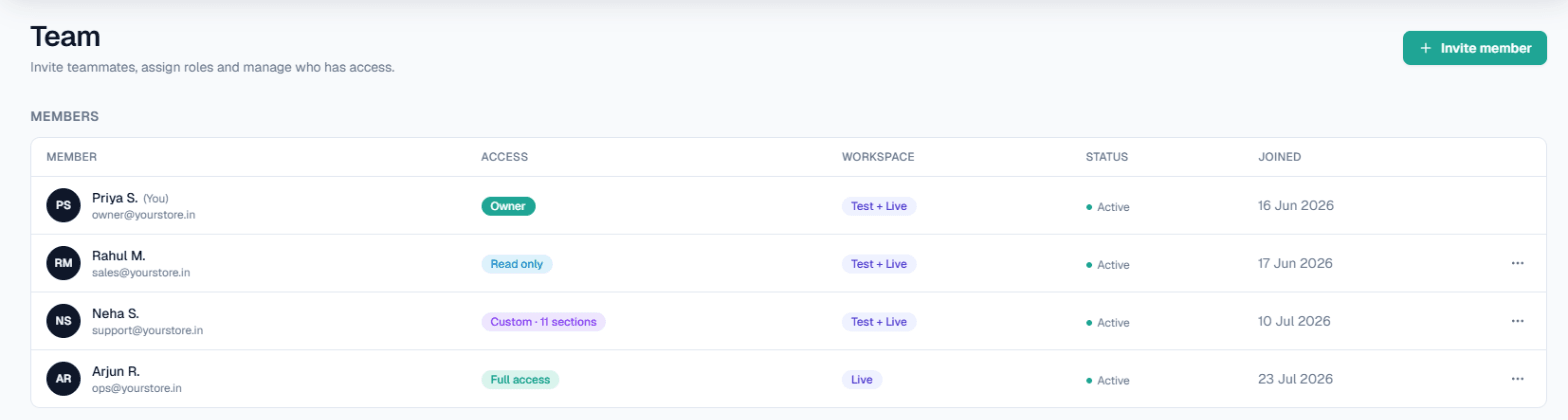Click the (You) label beside Priya S.
The width and height of the screenshot is (1568, 420).
pos(158,199)
